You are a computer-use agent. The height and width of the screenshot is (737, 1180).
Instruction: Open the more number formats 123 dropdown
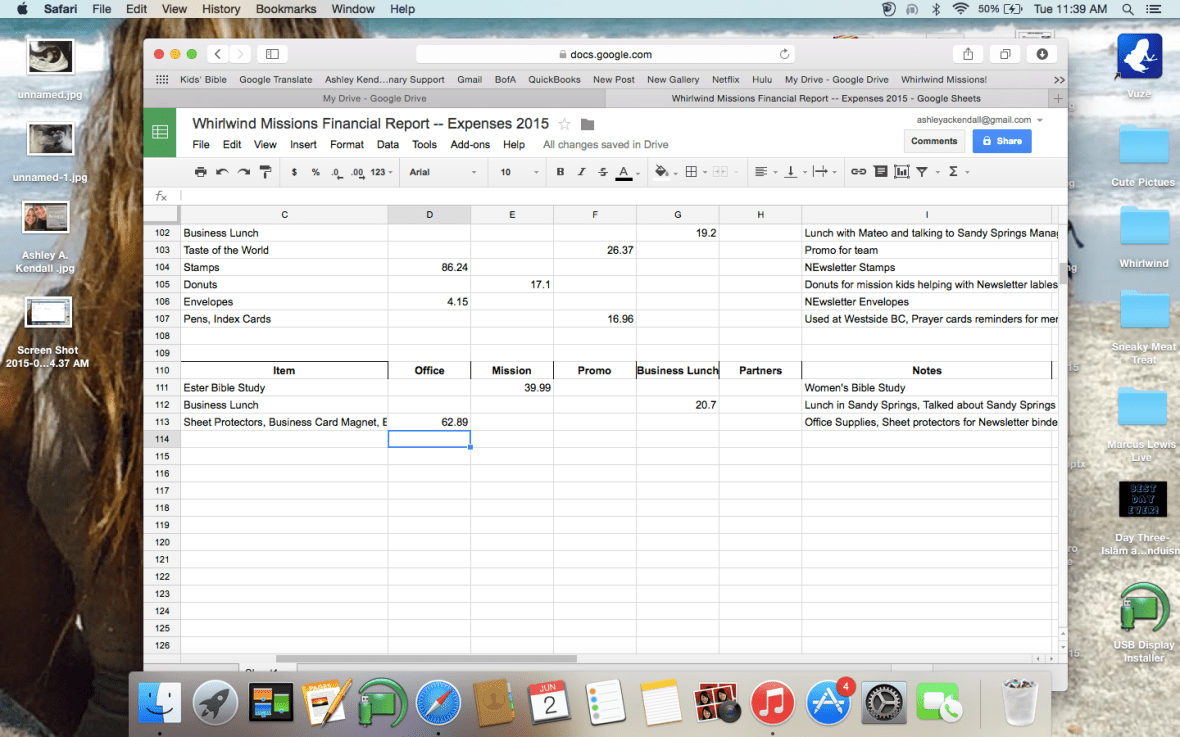pos(379,172)
